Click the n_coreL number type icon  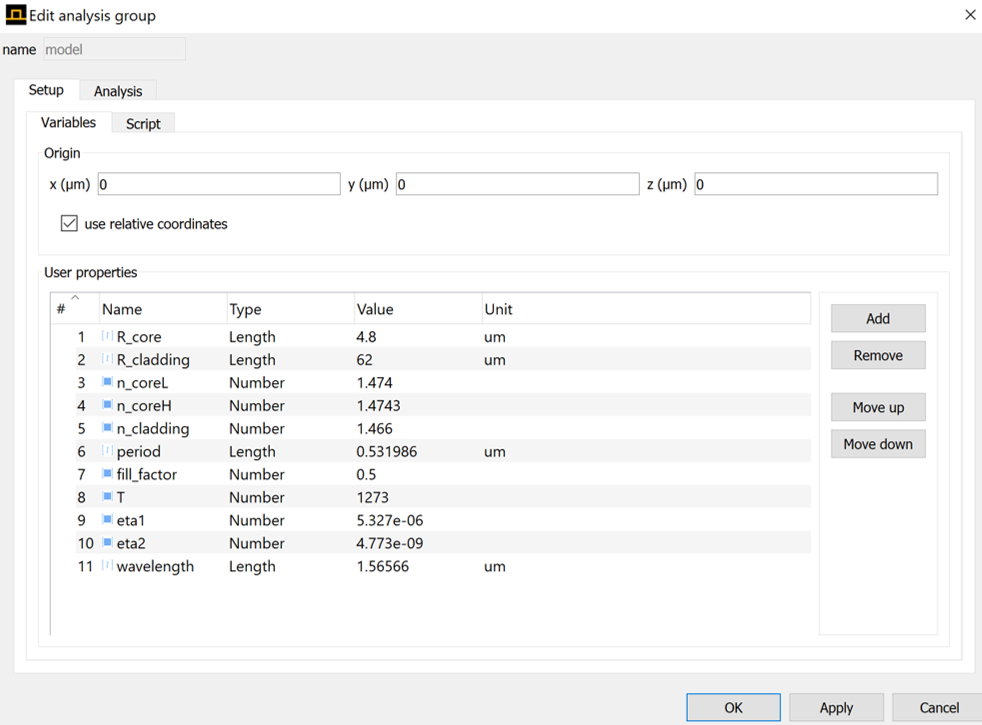(x=107, y=382)
